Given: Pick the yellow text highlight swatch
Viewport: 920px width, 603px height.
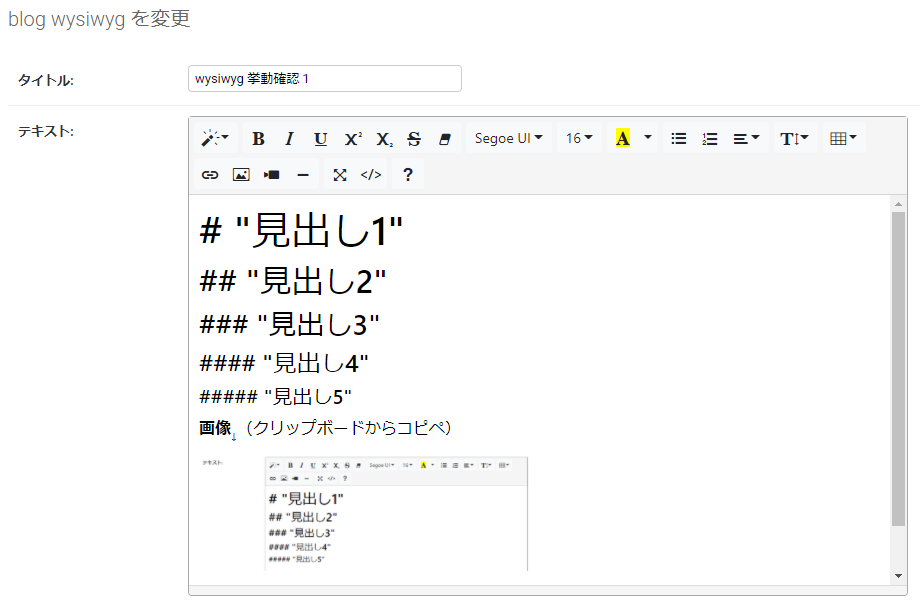Looking at the screenshot, I should click(622, 138).
